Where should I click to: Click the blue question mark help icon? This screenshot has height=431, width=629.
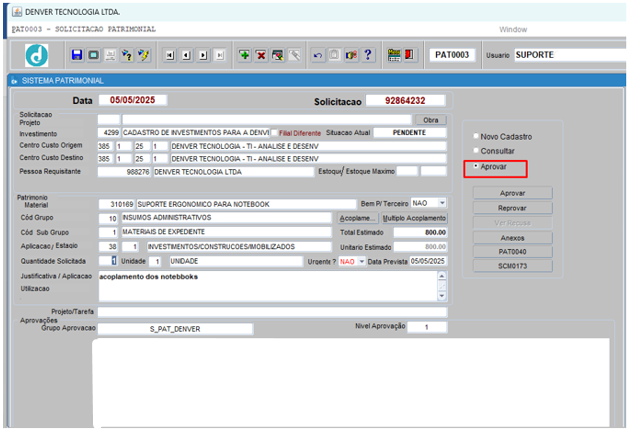click(x=368, y=55)
